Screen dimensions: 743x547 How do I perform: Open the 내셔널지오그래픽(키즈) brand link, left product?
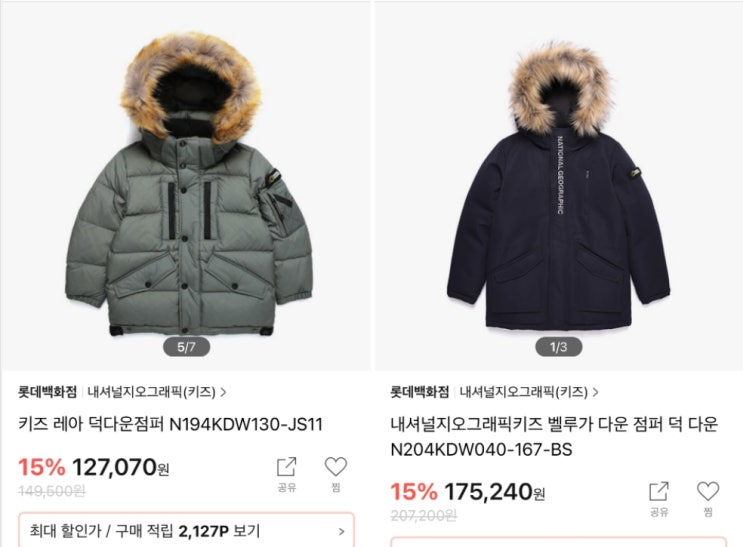(151, 392)
